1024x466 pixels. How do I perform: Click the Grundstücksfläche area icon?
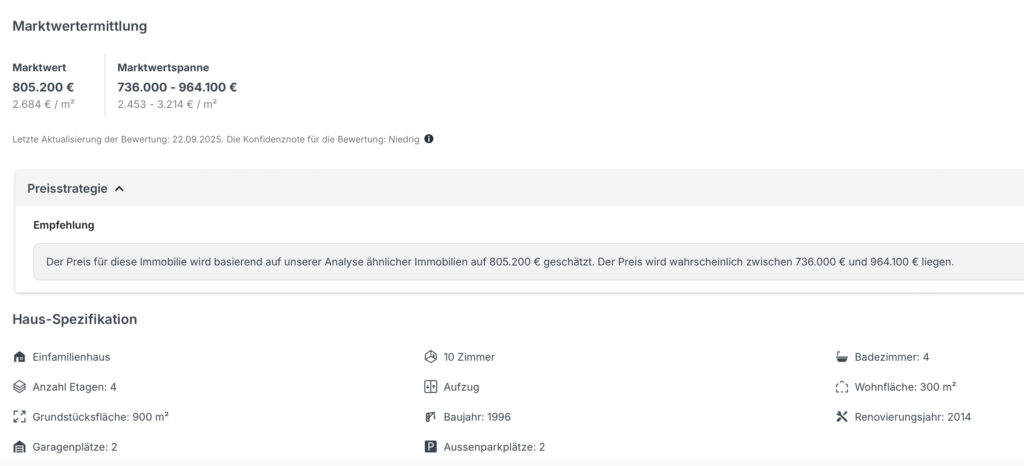(19, 417)
